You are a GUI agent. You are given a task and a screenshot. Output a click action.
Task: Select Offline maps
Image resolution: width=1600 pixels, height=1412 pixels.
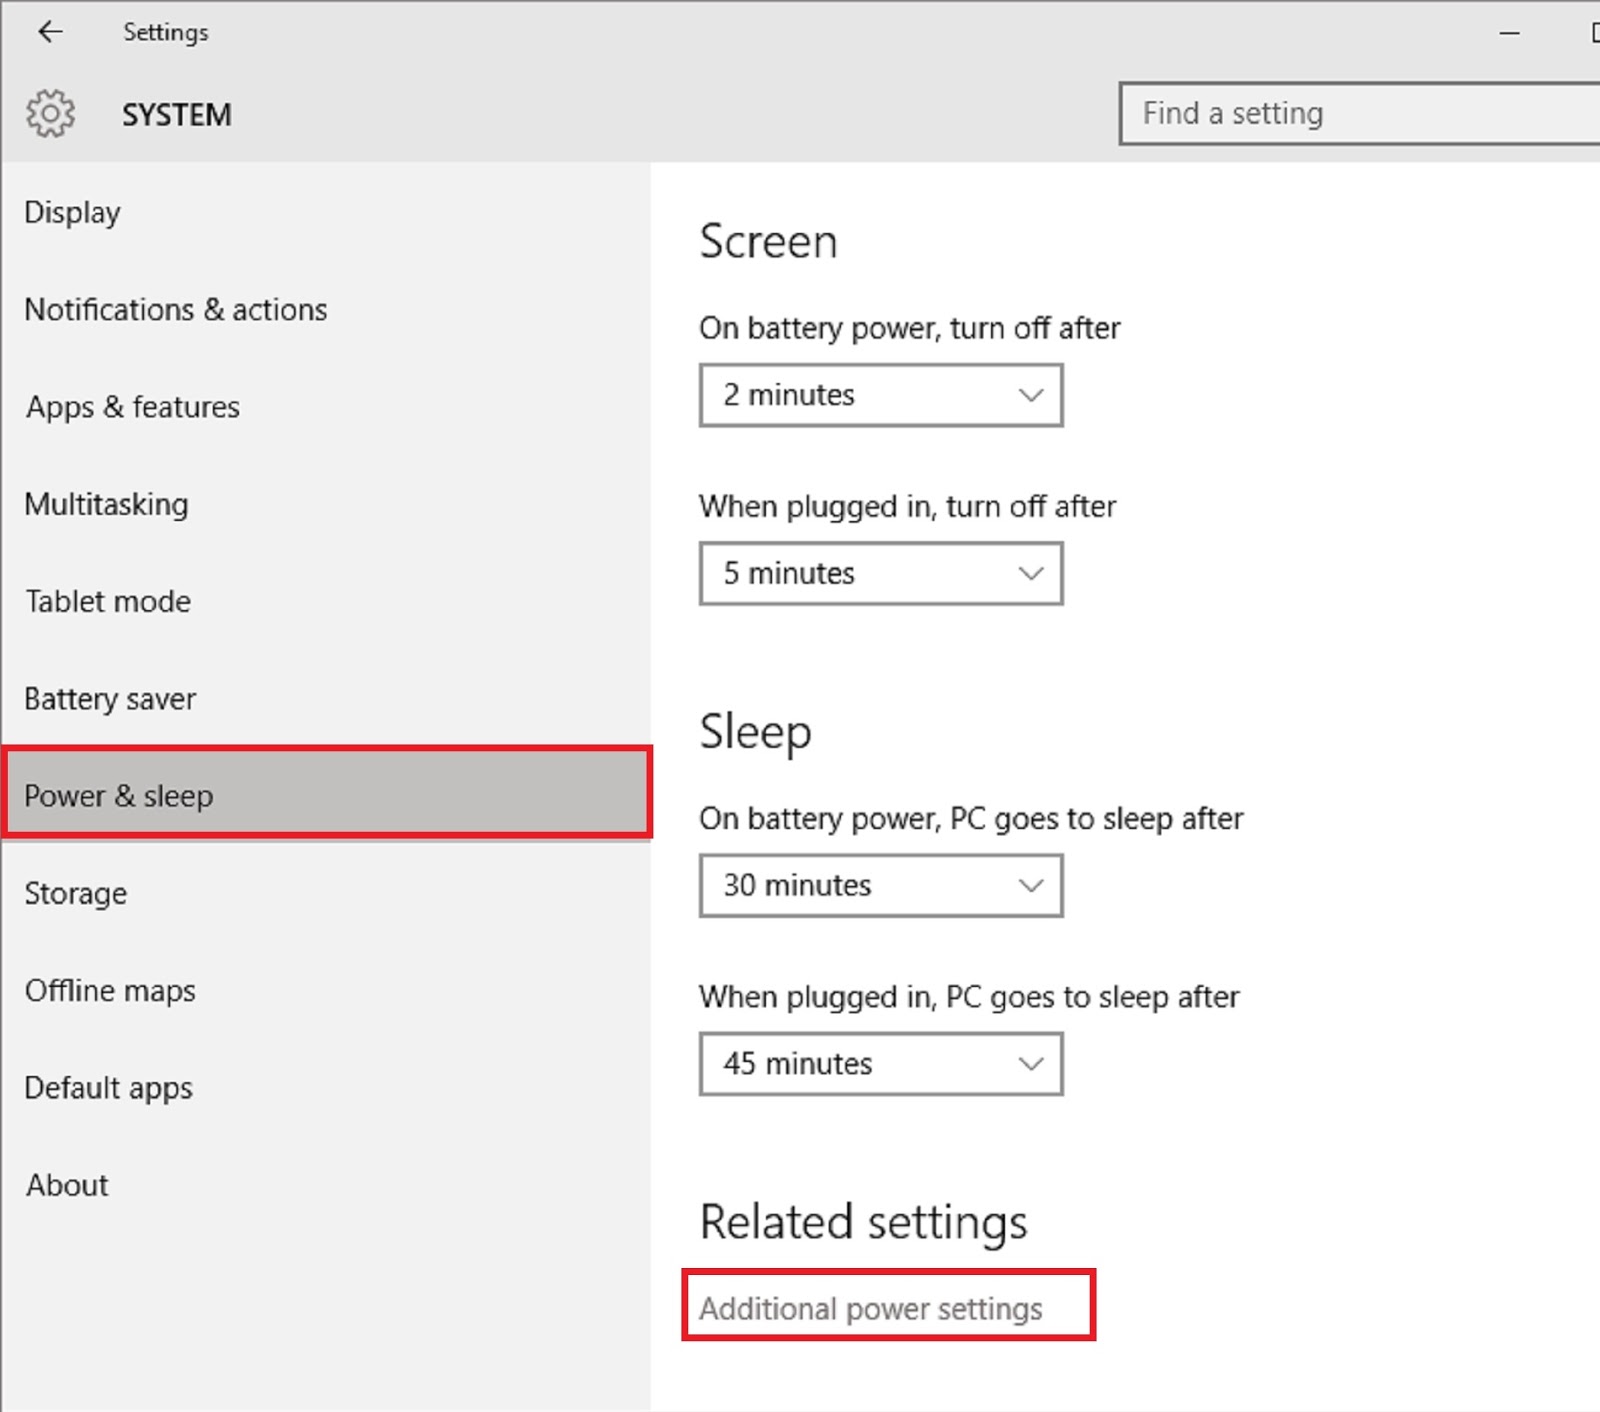pos(110,990)
